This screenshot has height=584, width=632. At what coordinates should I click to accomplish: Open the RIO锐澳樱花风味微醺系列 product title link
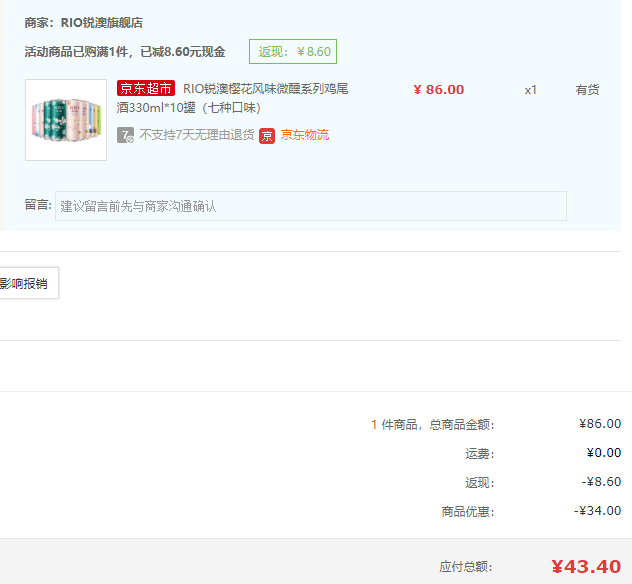click(x=233, y=98)
